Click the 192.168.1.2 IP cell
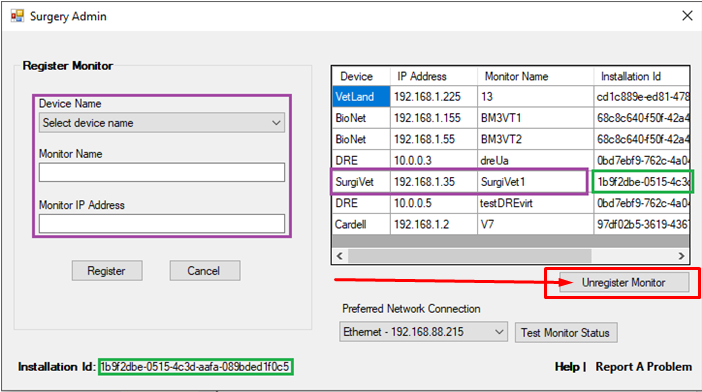 click(434, 224)
